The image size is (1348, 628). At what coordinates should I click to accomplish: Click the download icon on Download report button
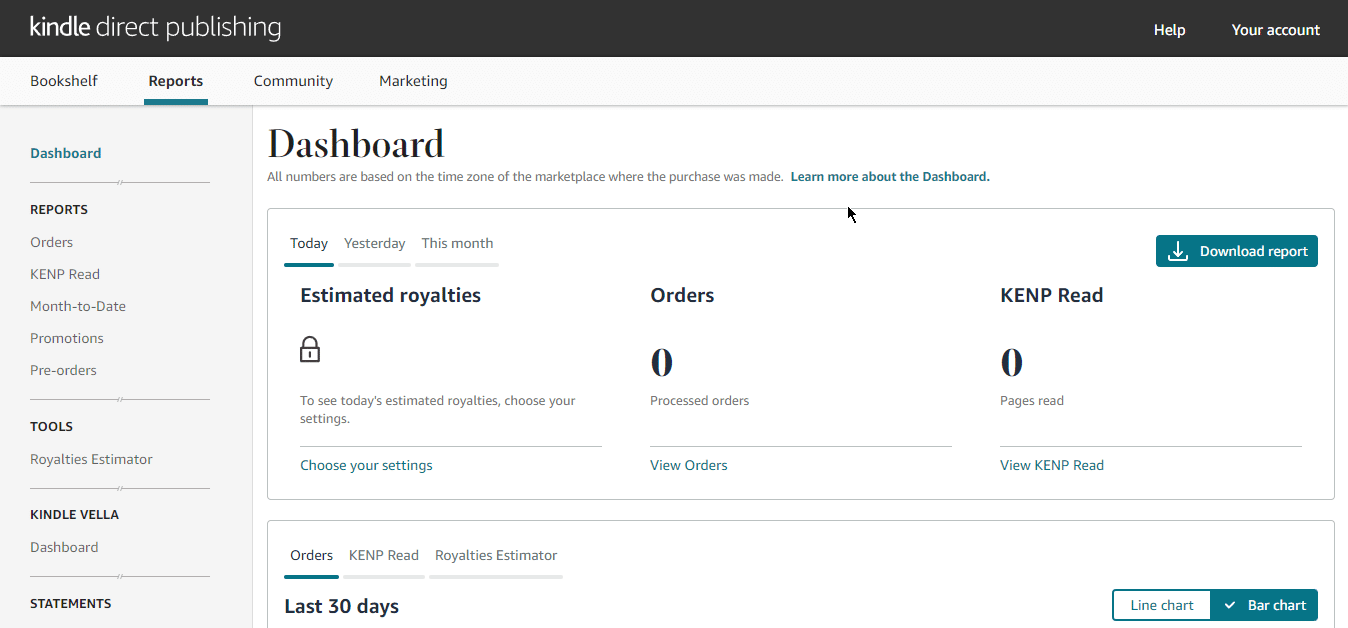click(x=1180, y=251)
